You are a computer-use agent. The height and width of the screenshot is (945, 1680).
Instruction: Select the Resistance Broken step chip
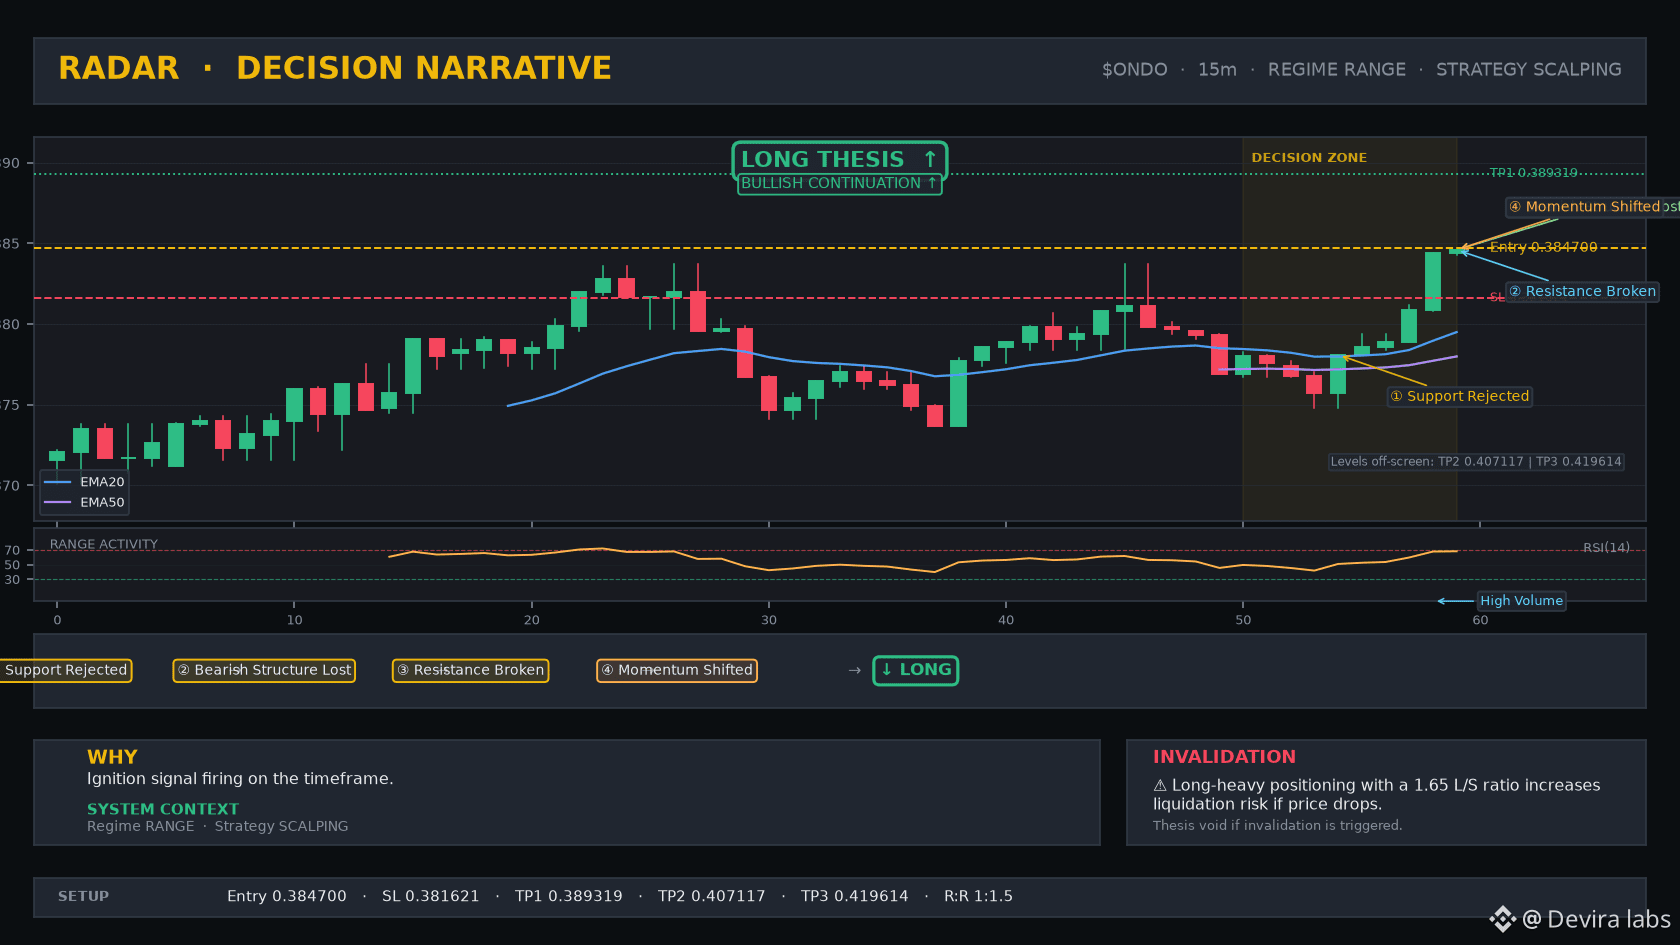coord(470,670)
